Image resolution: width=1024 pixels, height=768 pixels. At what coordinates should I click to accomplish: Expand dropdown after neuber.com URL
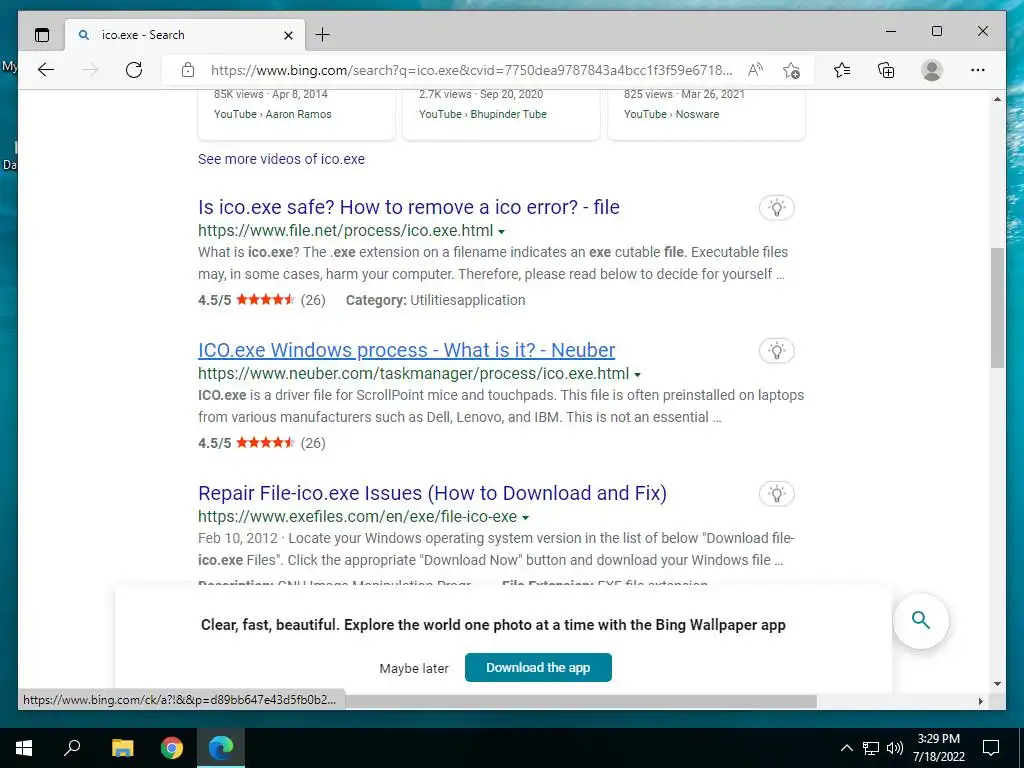tap(637, 375)
